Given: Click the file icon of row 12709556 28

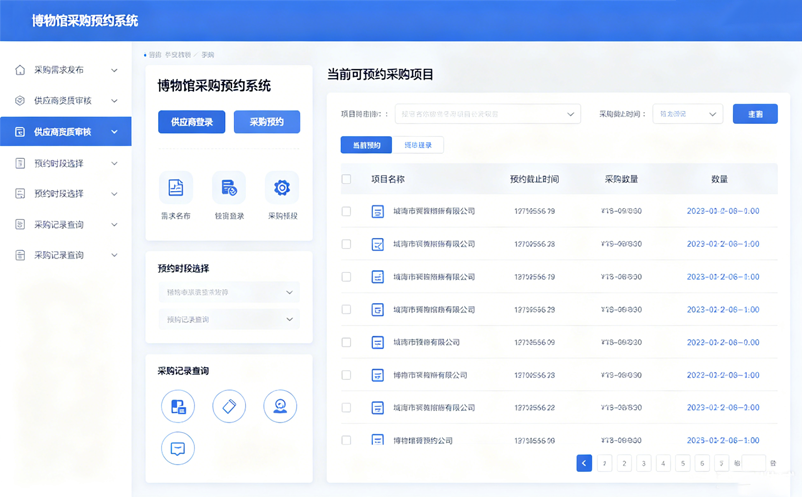Looking at the screenshot, I should (x=377, y=244).
